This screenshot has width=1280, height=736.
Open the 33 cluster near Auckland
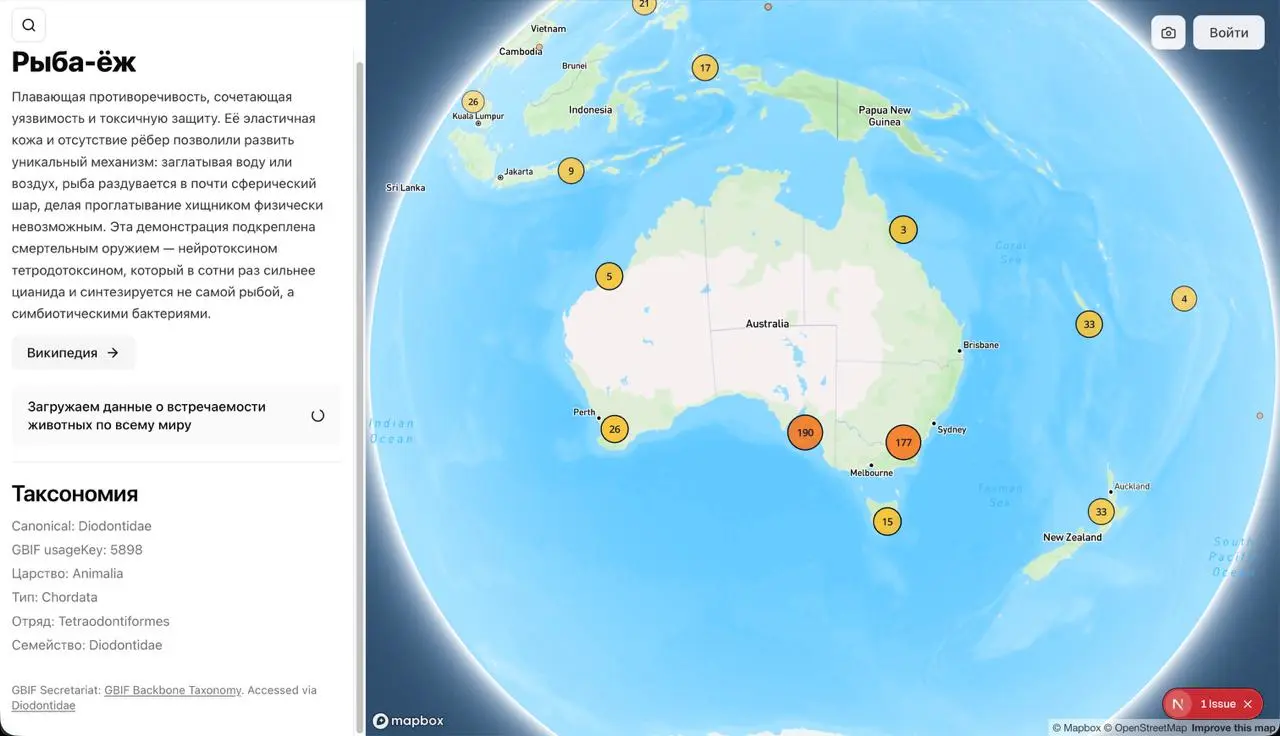pyautogui.click(x=1101, y=512)
